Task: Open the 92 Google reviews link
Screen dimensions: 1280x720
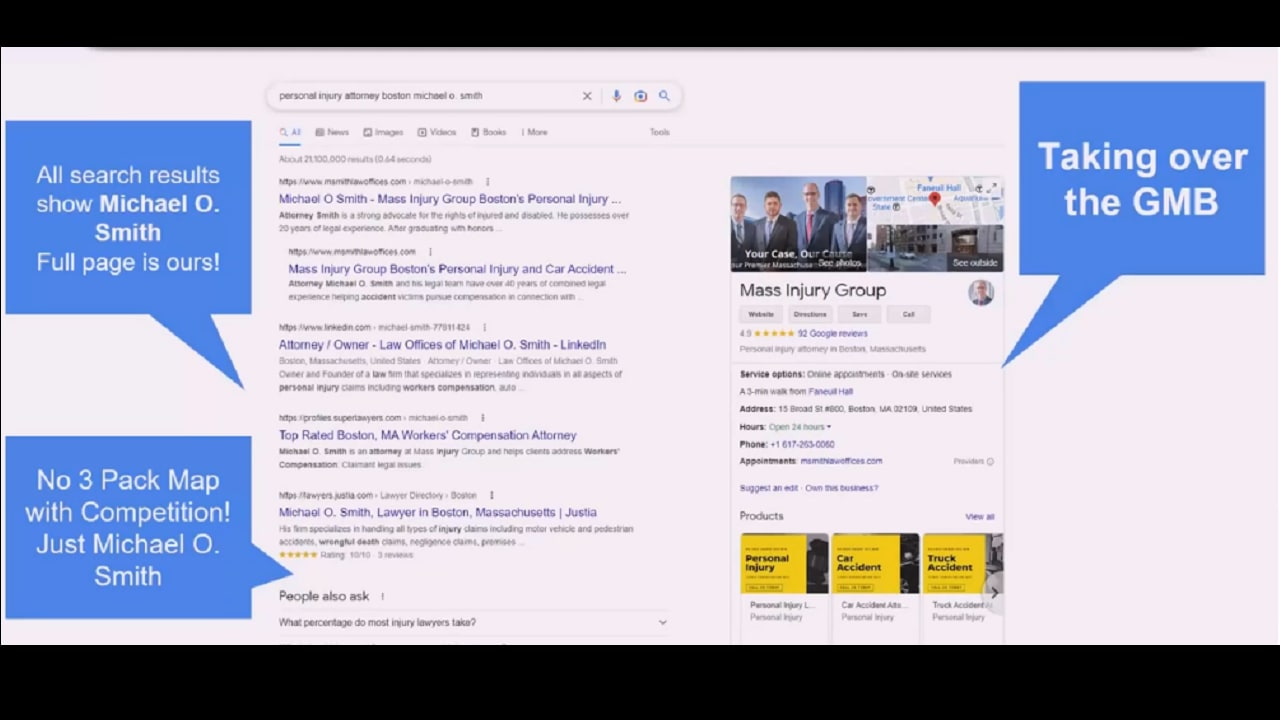Action: coord(833,333)
